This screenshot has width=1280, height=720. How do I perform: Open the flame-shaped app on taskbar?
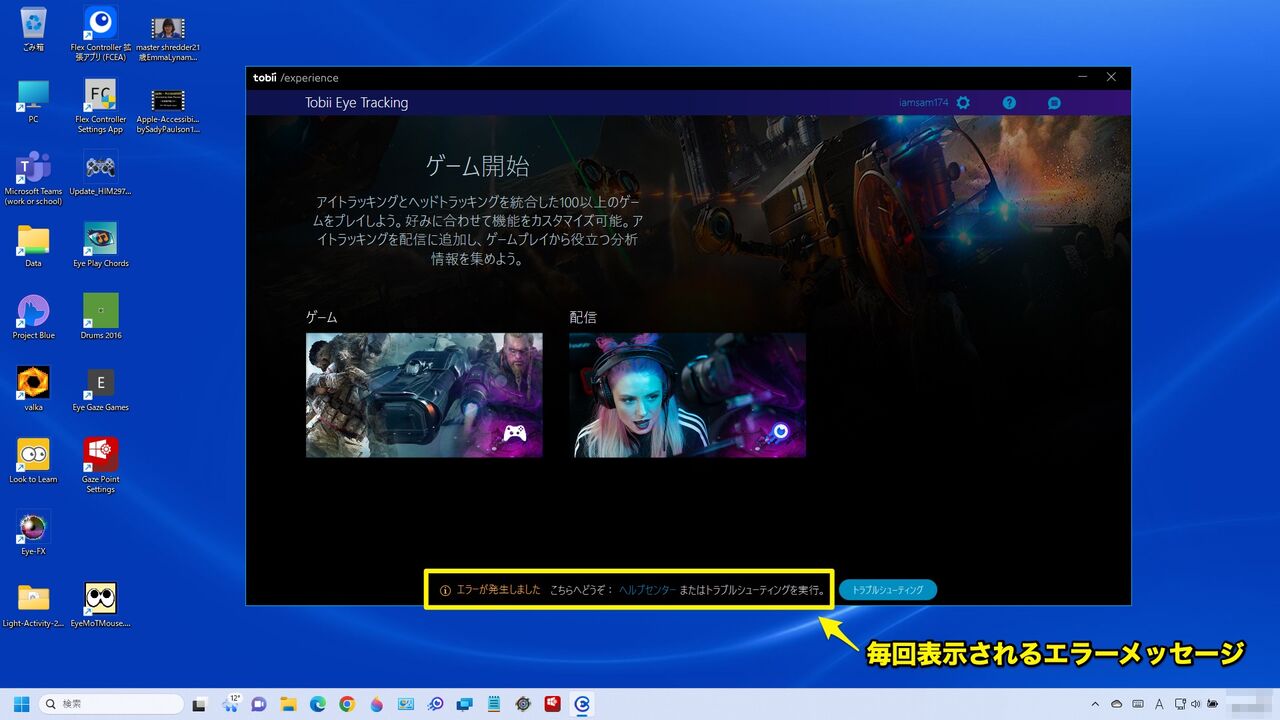(376, 704)
